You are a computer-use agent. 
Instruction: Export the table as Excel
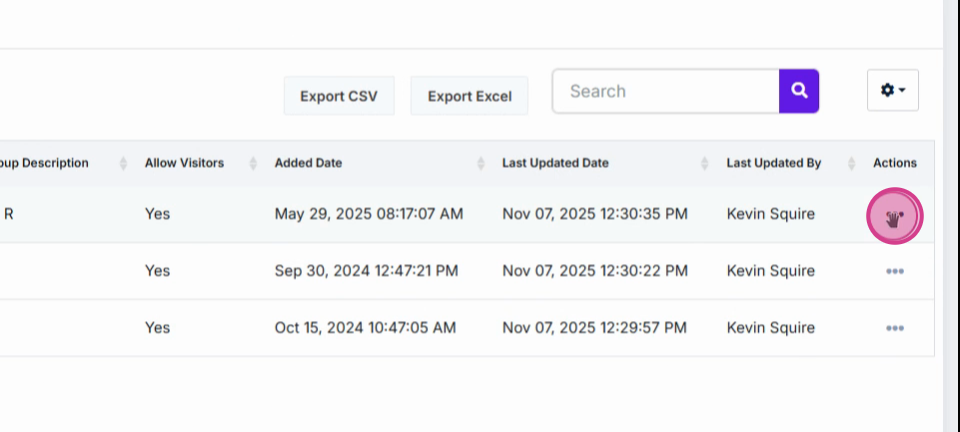tap(470, 96)
